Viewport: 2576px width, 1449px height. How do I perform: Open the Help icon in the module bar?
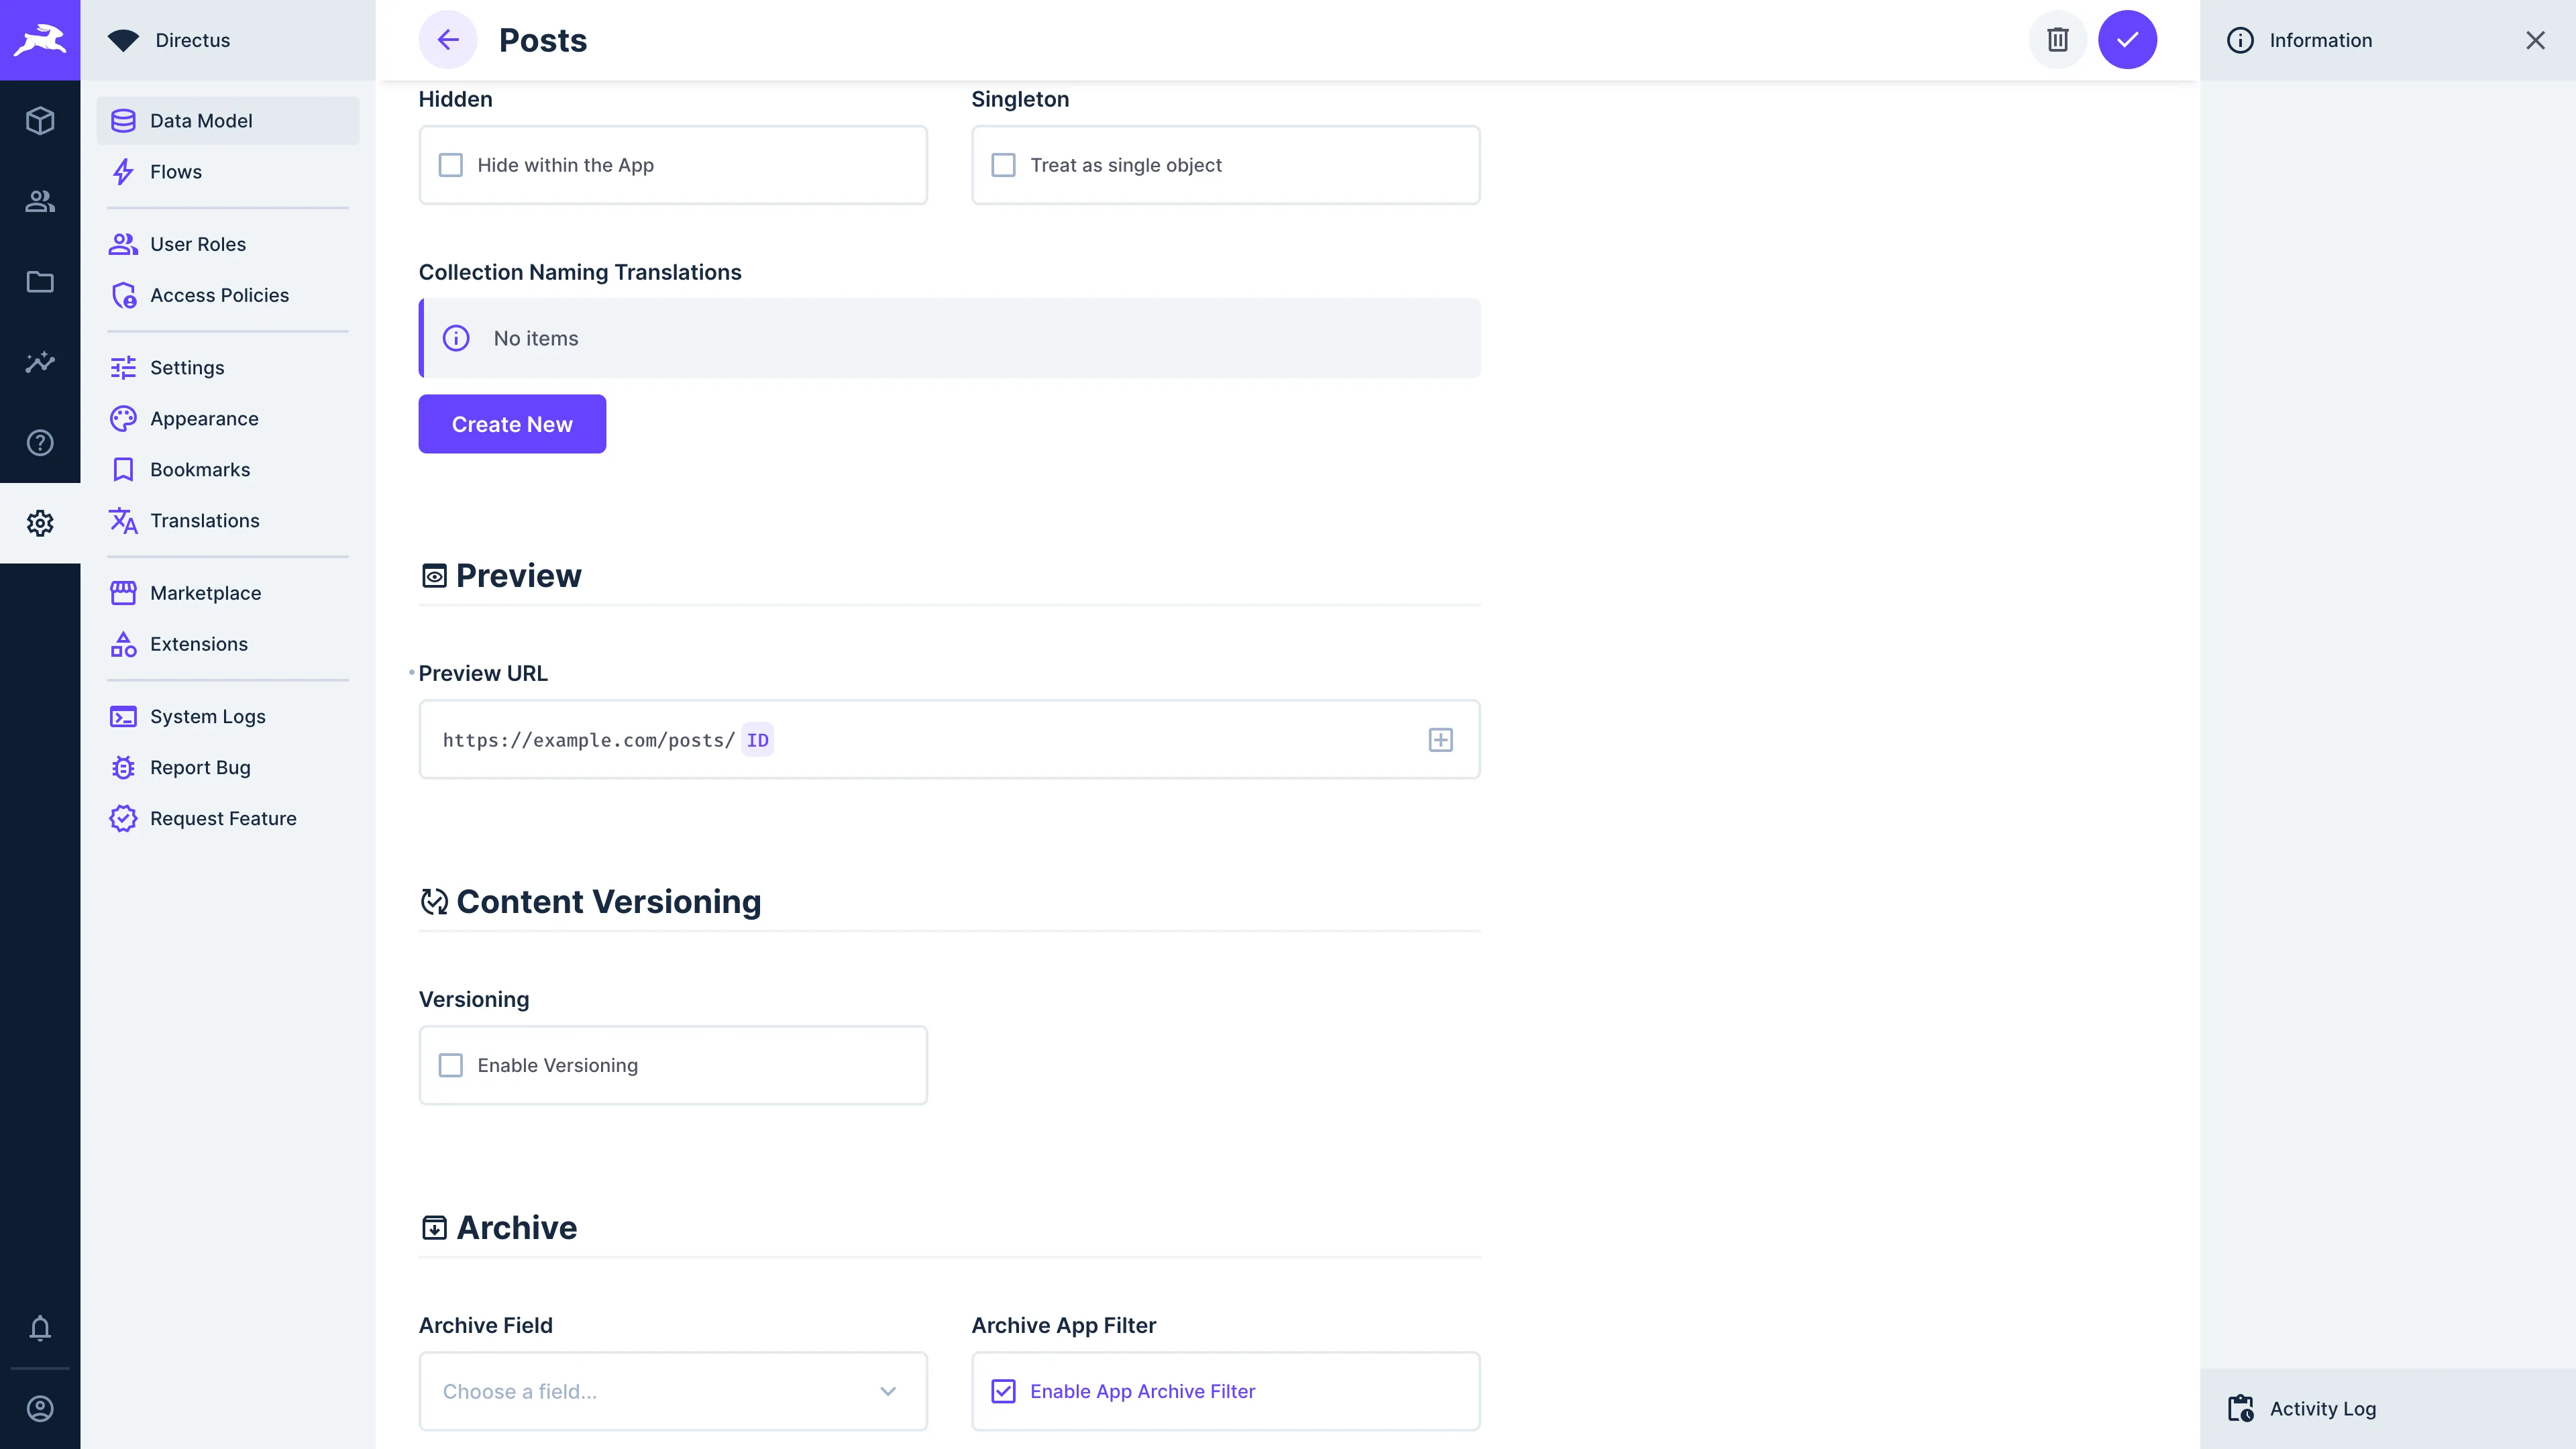[x=40, y=442]
